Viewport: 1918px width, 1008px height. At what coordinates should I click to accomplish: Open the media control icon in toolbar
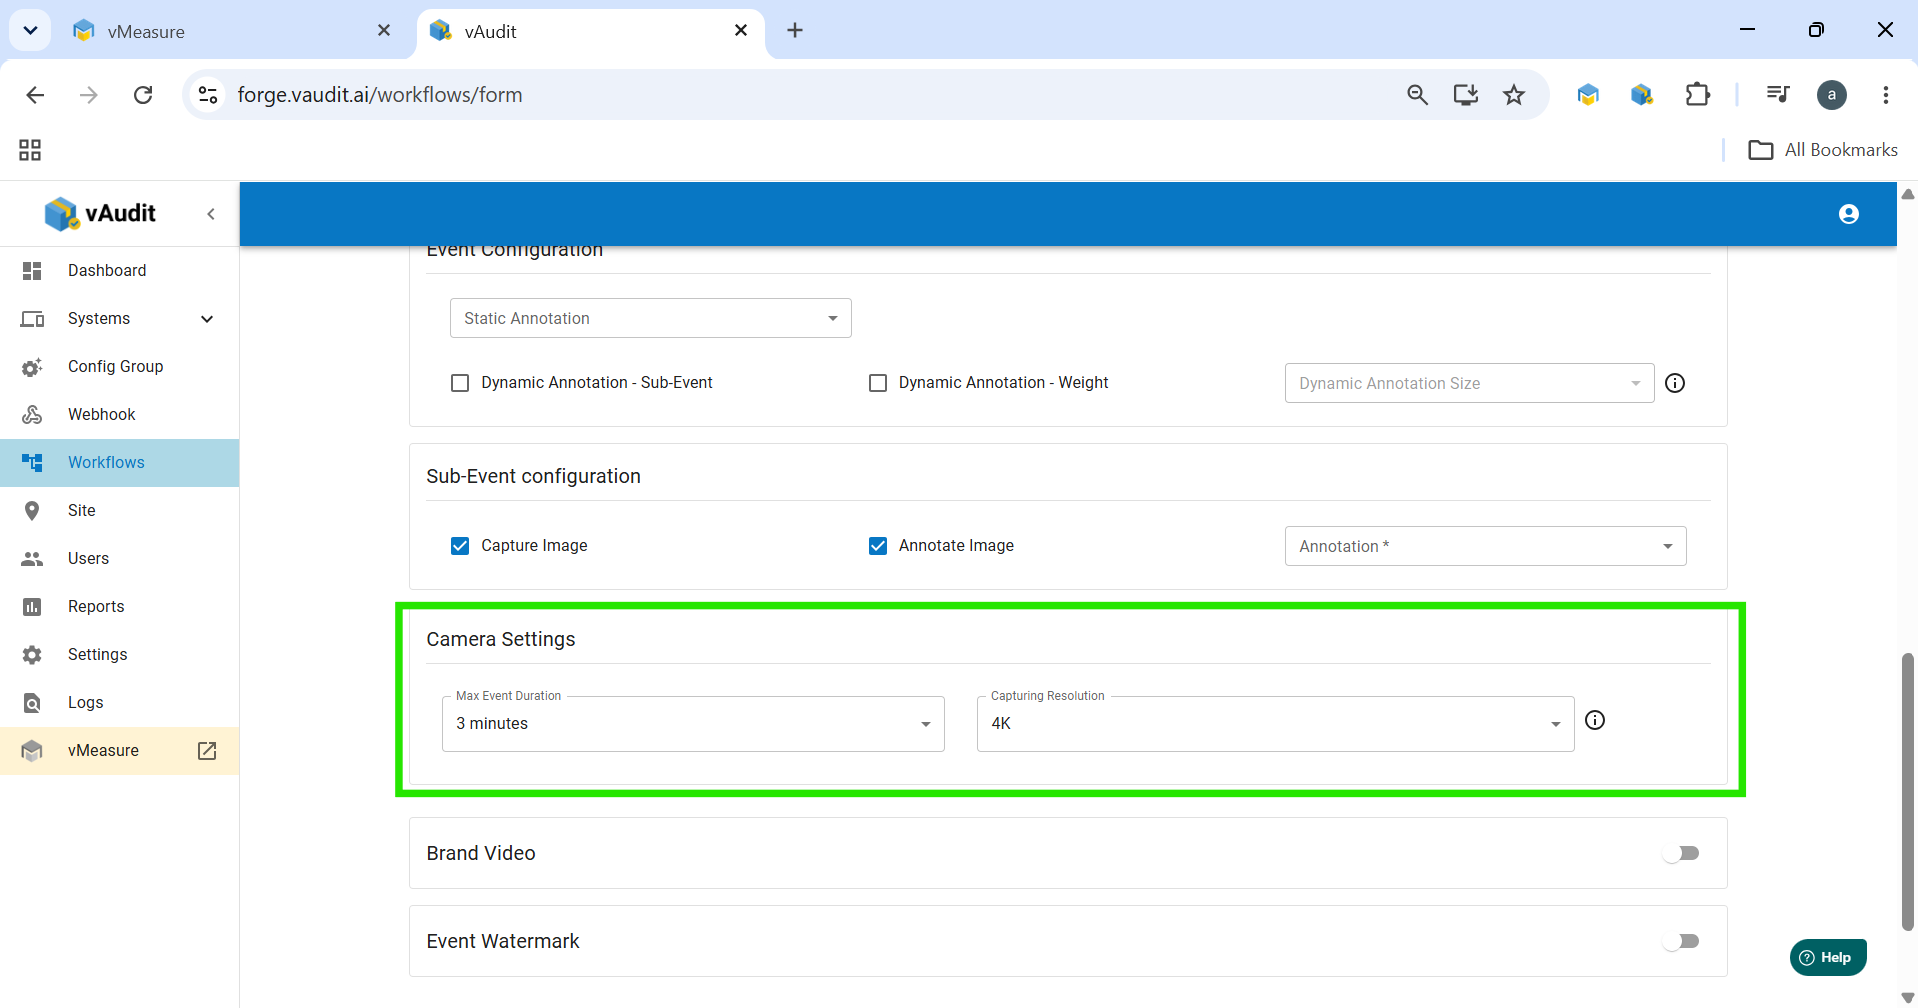[1778, 95]
